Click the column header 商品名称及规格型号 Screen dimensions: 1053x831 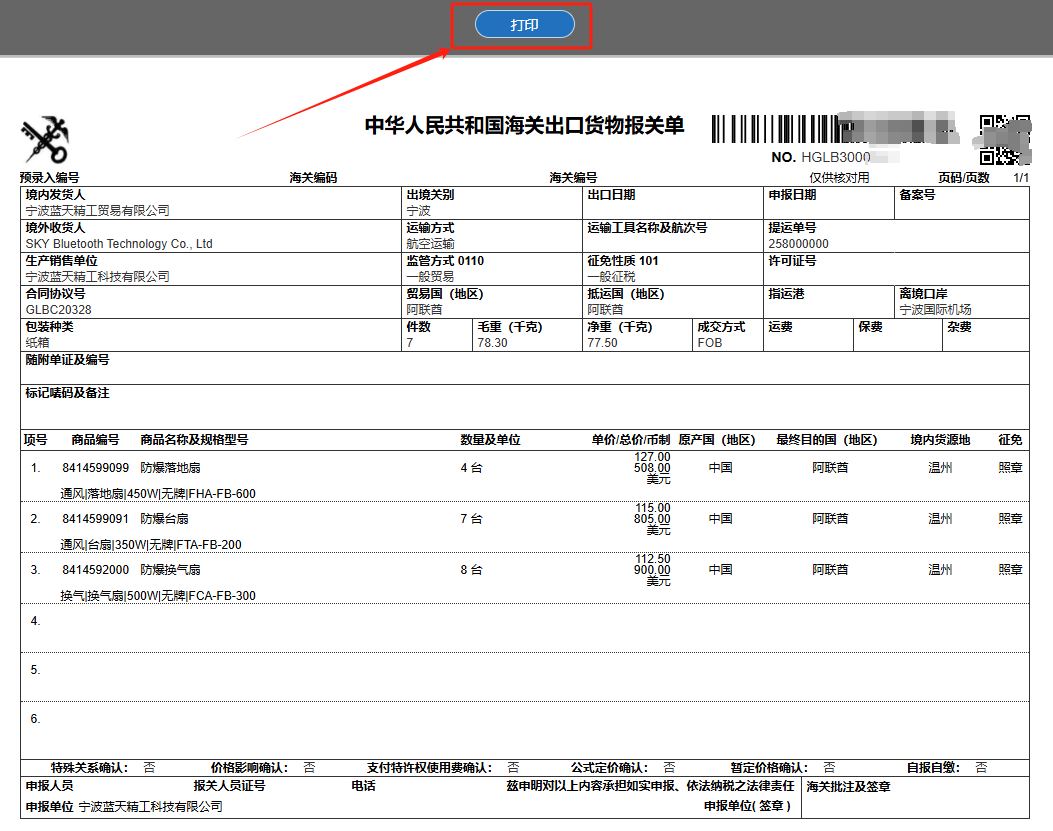(194, 440)
